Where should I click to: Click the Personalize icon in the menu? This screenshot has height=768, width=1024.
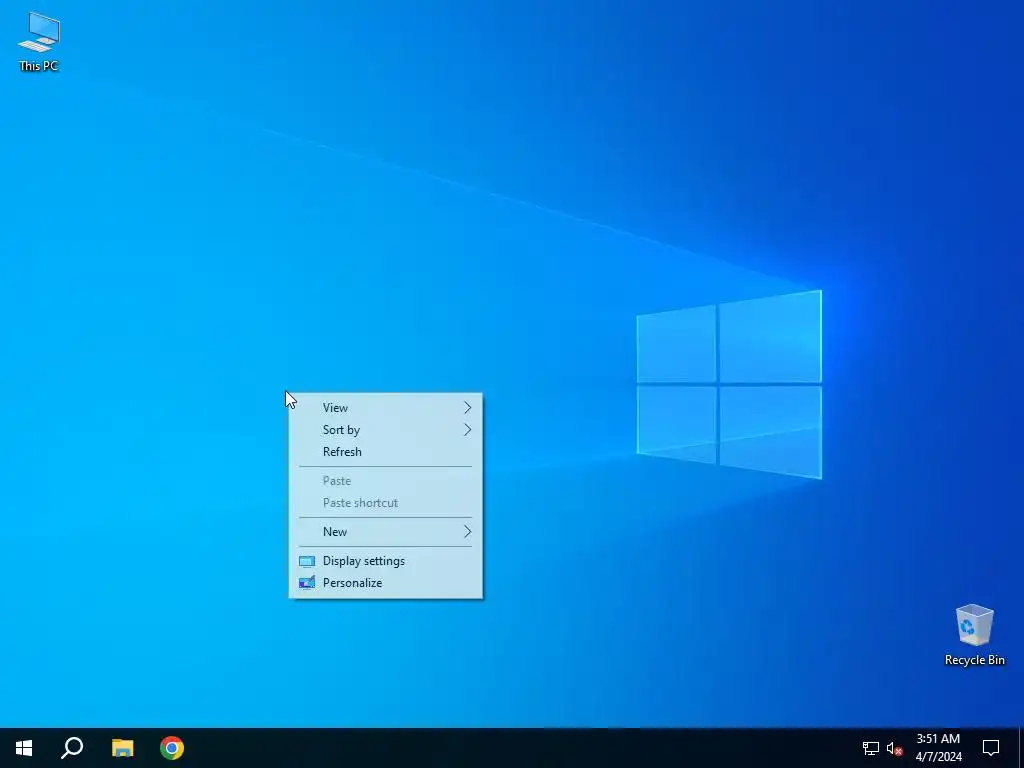pyautogui.click(x=307, y=583)
